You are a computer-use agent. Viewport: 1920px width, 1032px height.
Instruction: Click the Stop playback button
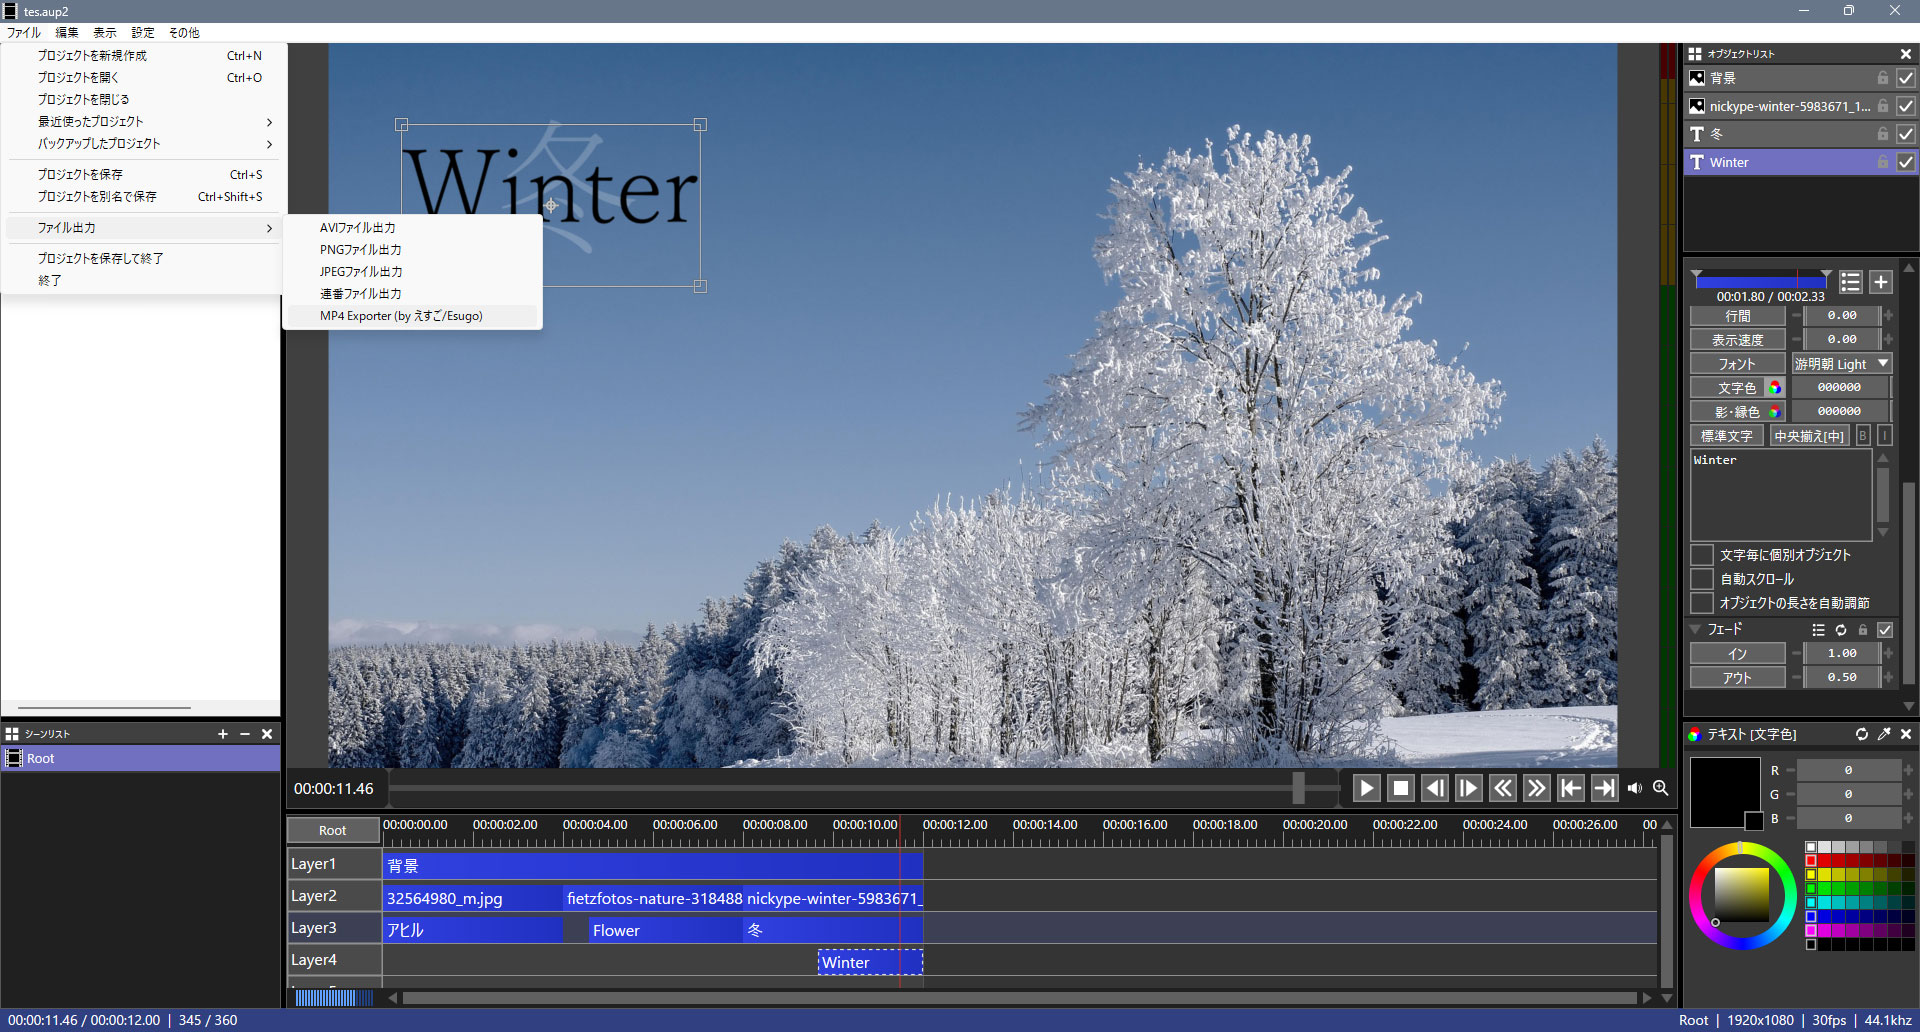(x=1400, y=789)
